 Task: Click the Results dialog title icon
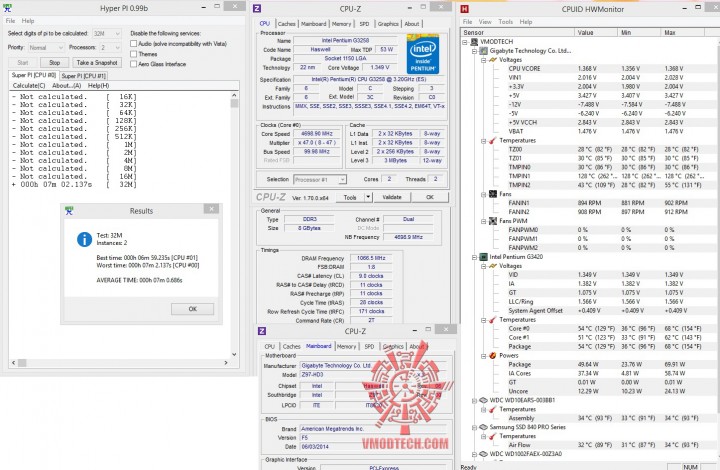coord(69,211)
